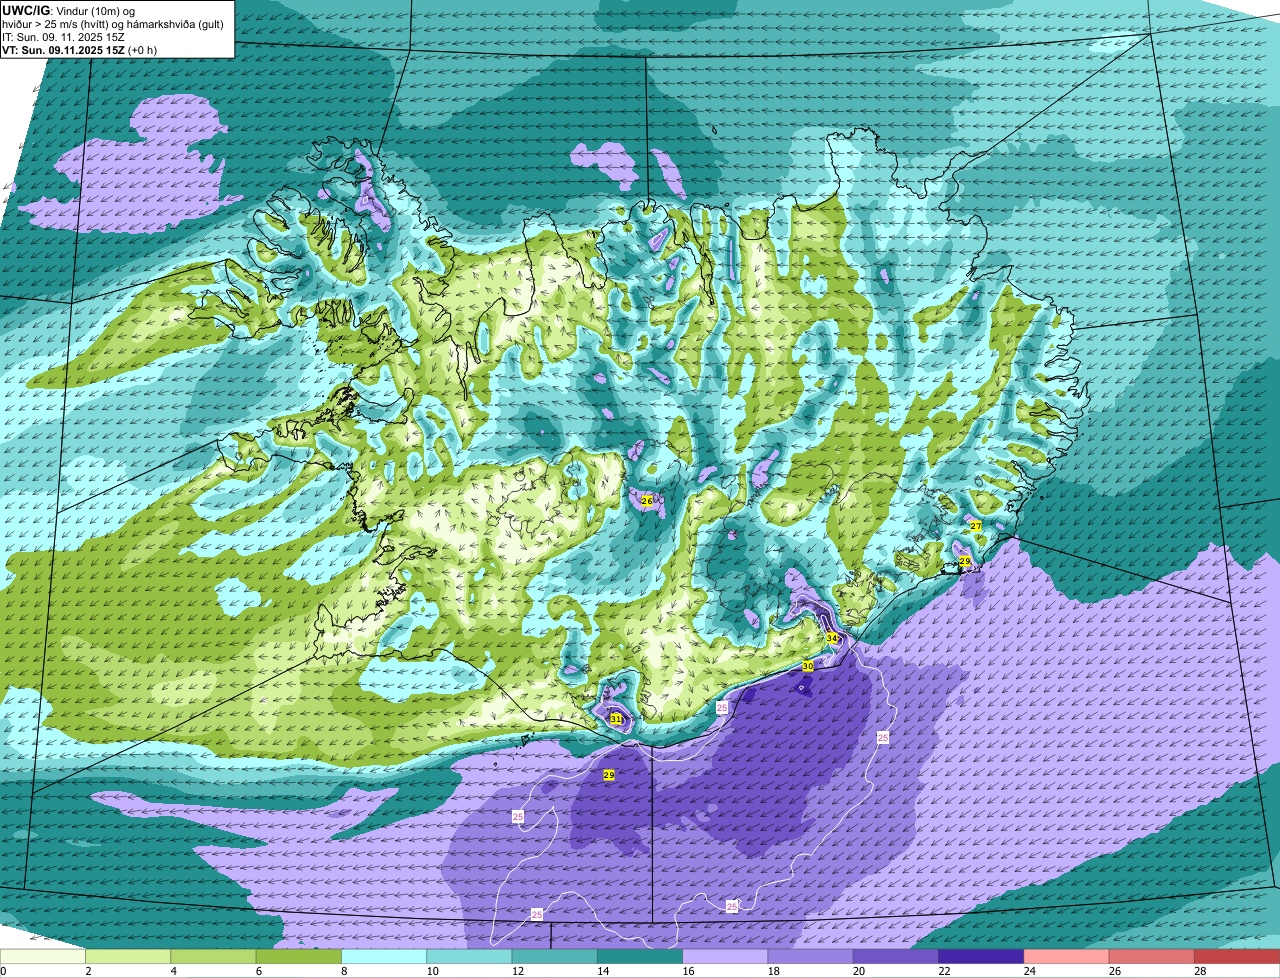
Task: Click the yellow 34 peak gust marker
Action: click(x=832, y=638)
